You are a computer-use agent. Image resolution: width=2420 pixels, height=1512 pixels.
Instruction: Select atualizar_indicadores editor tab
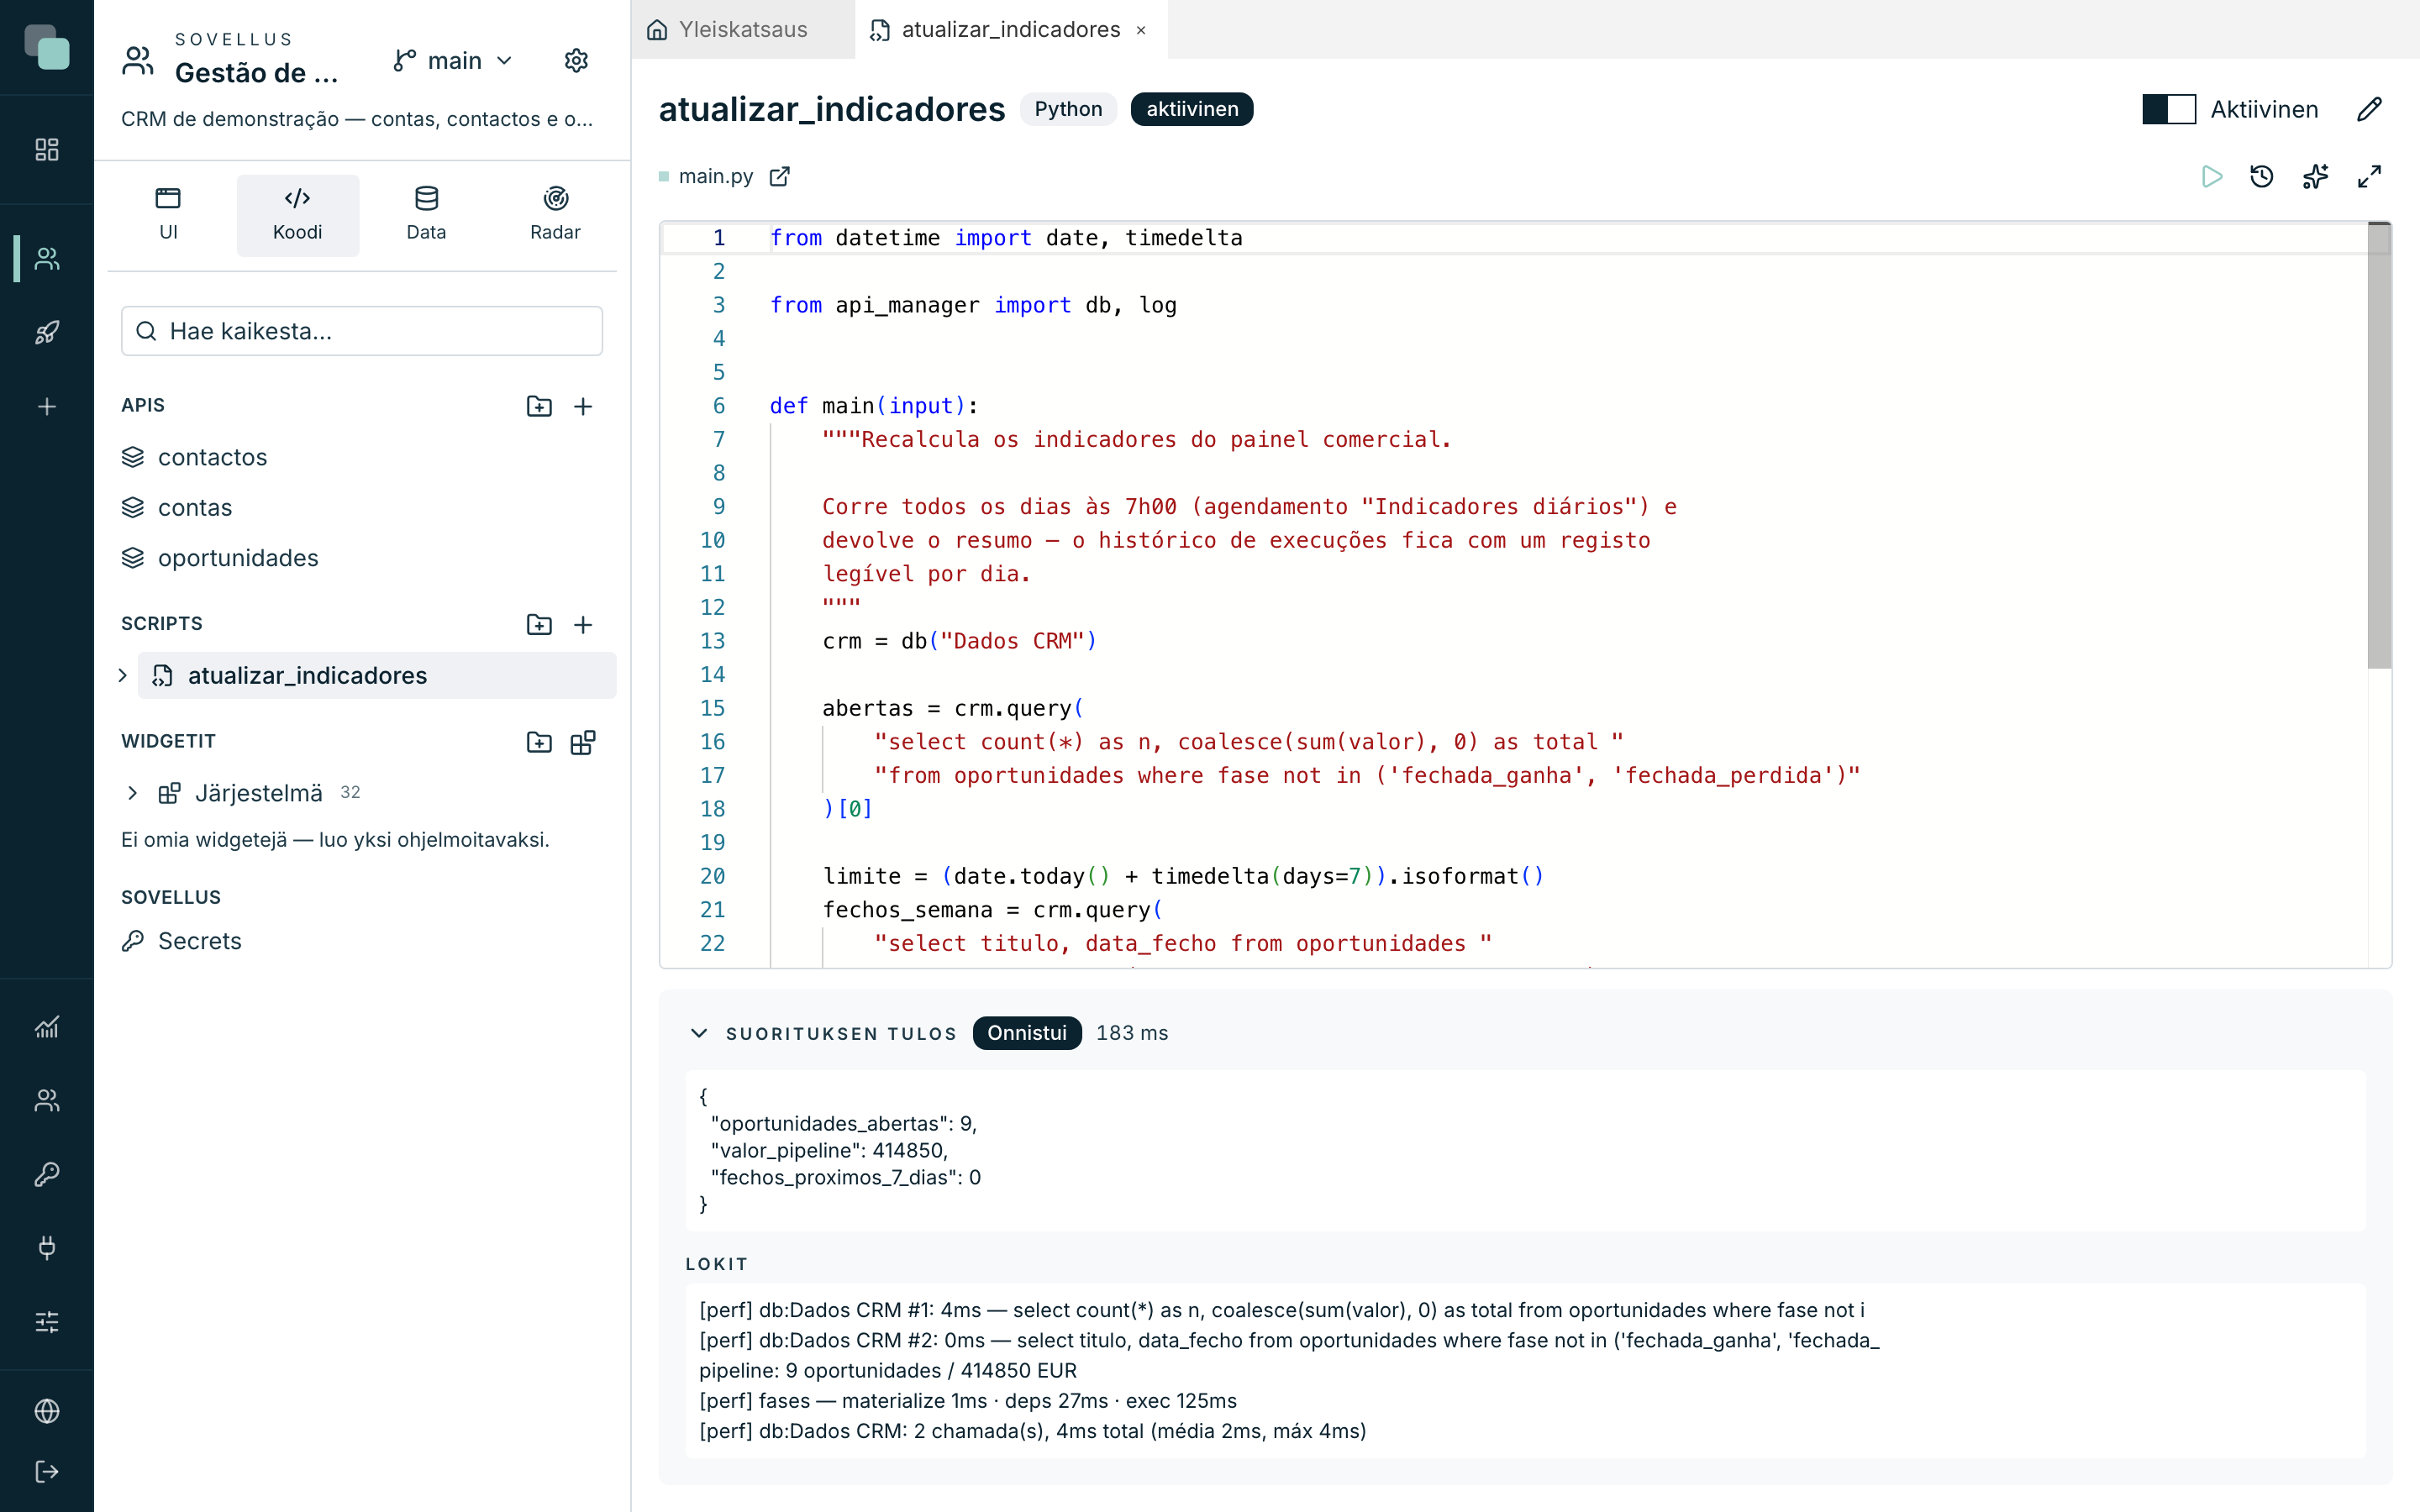(1010, 30)
